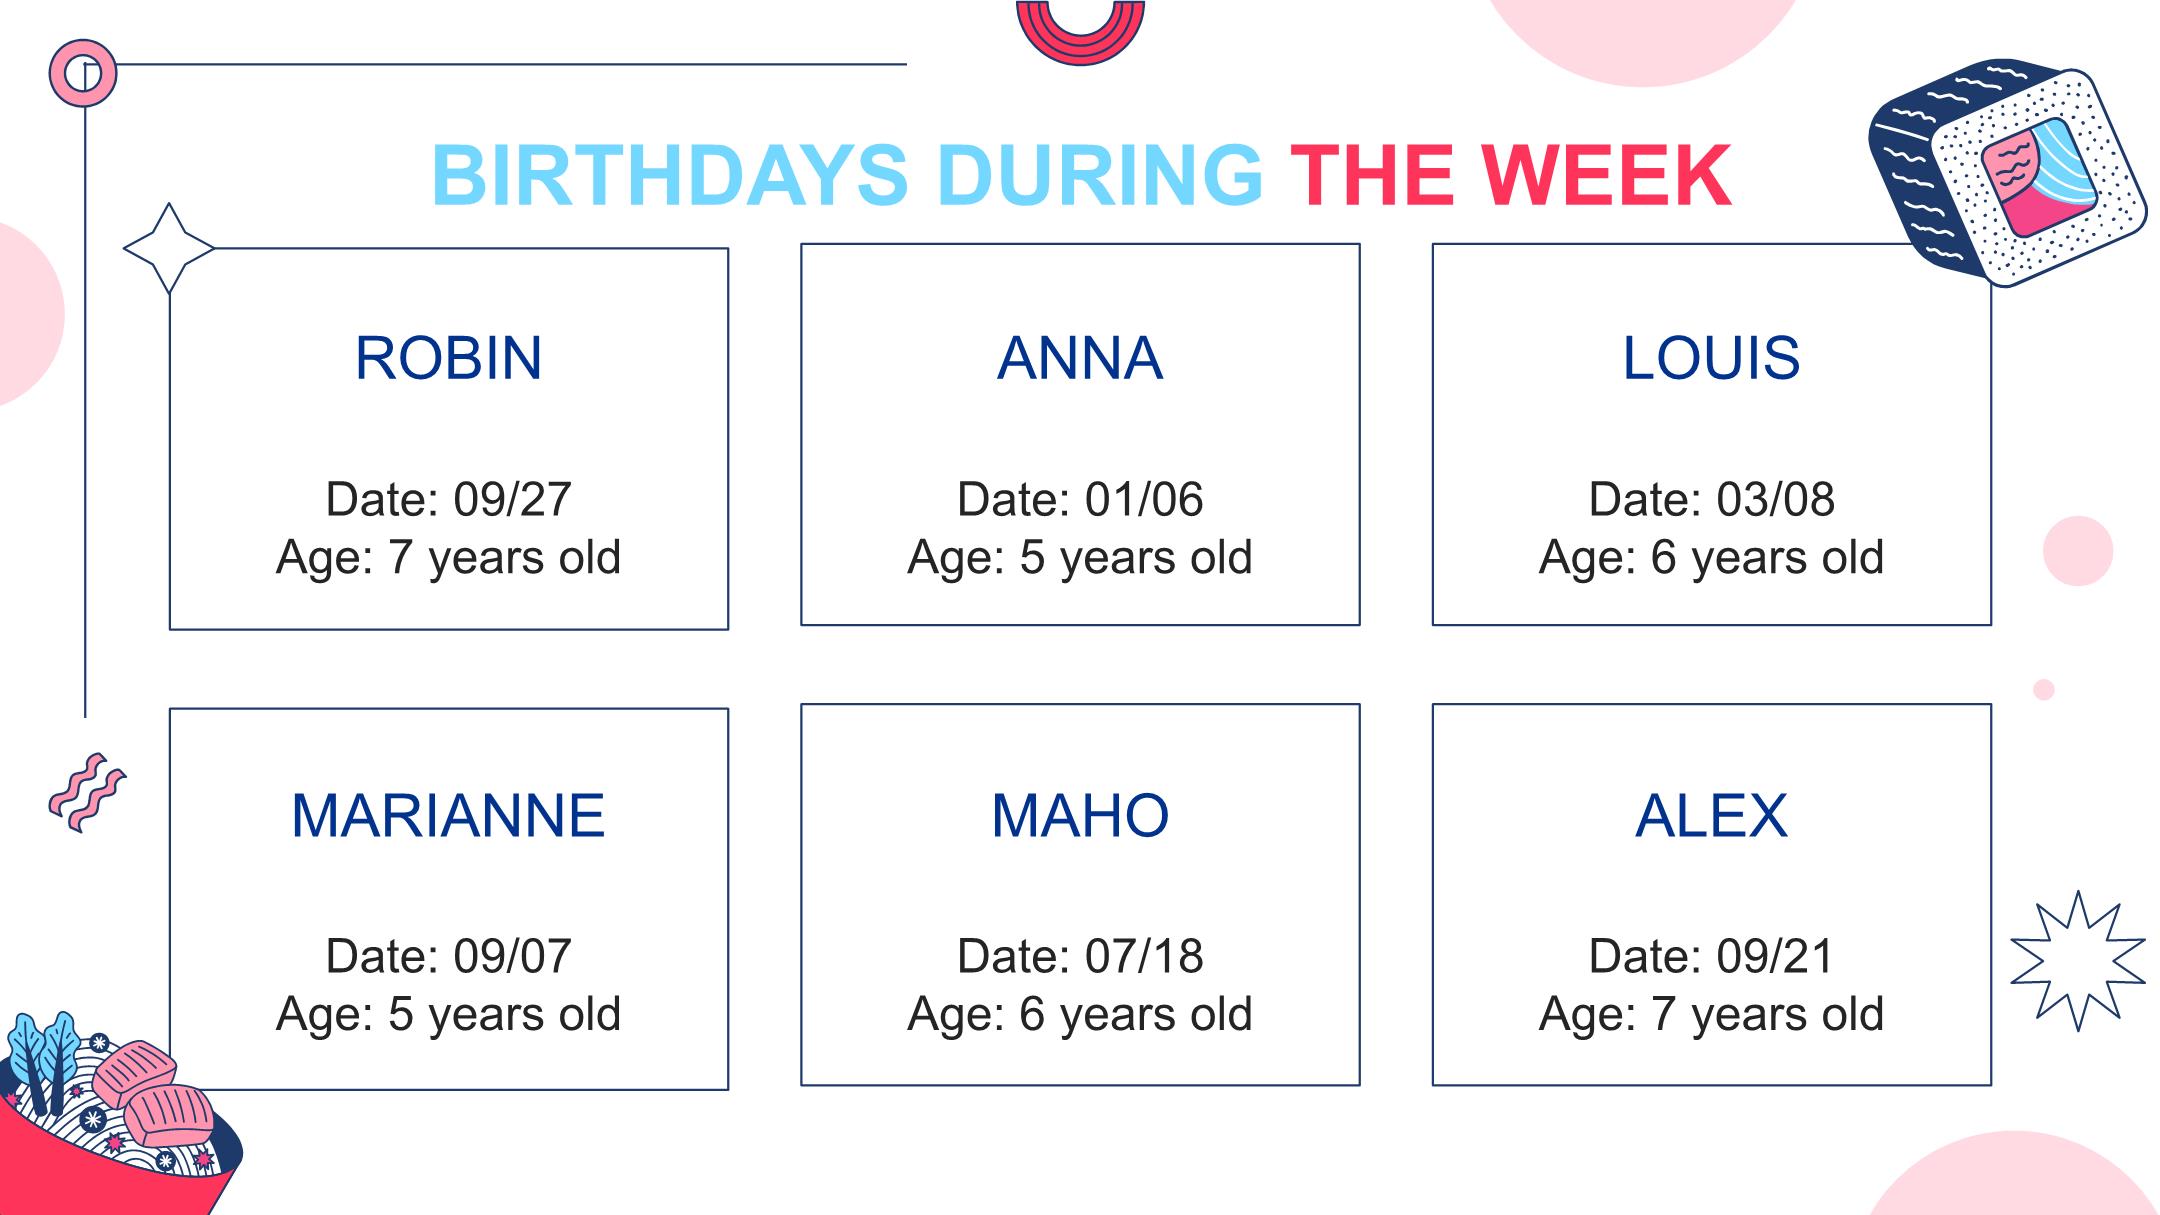Click the medium pink circle near Louis card
Viewport: 2160px width, 1215px height.
point(2078,551)
